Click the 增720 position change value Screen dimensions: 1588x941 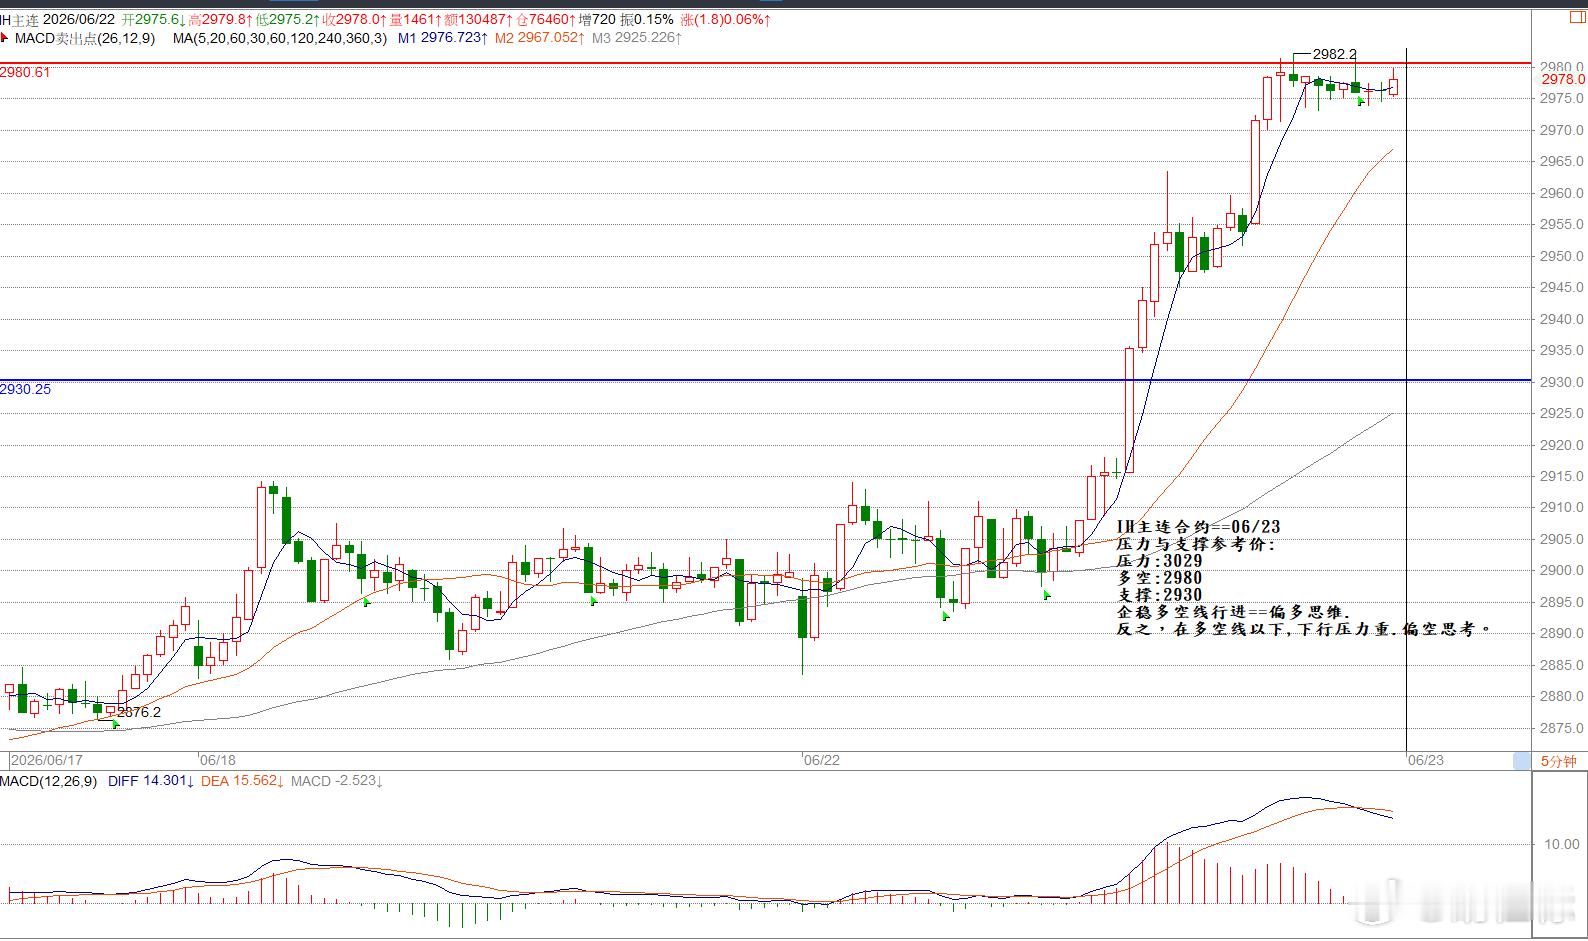point(597,19)
